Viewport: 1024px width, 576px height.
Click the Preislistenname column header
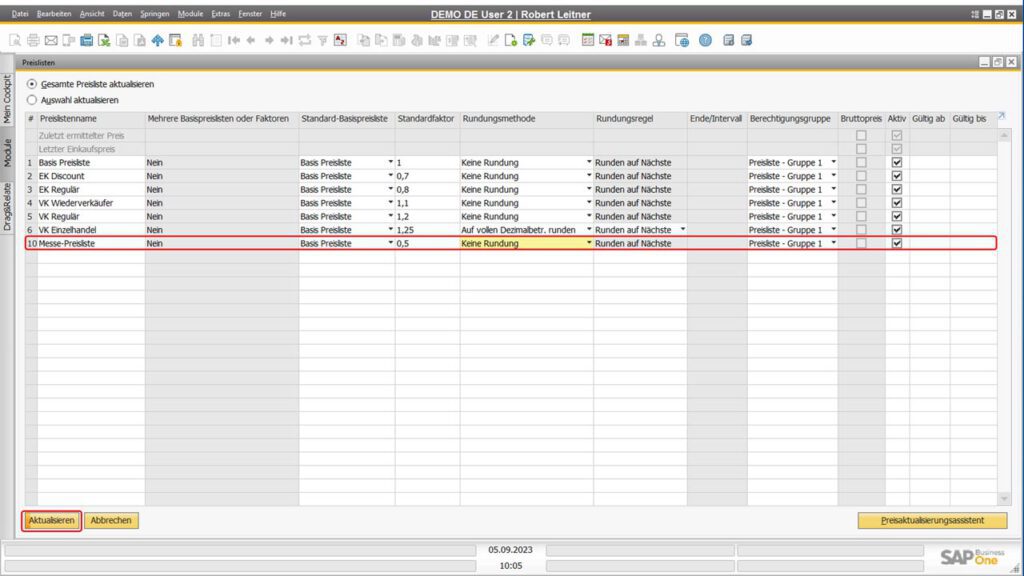[91, 119]
